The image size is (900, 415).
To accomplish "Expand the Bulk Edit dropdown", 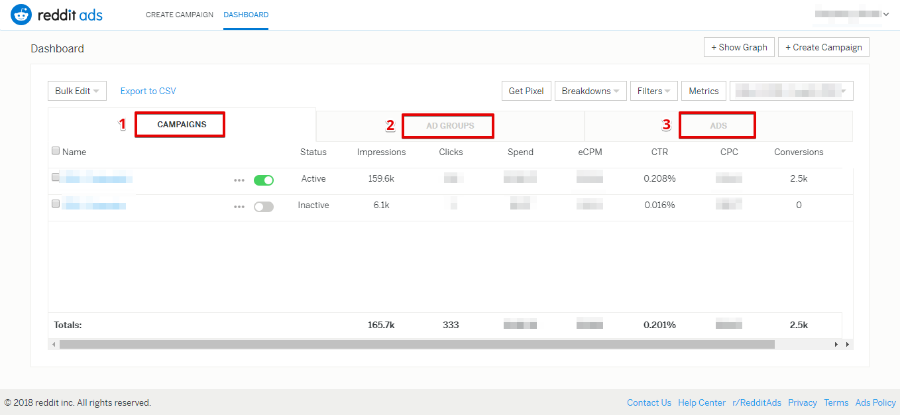I will pyautogui.click(x=77, y=91).
